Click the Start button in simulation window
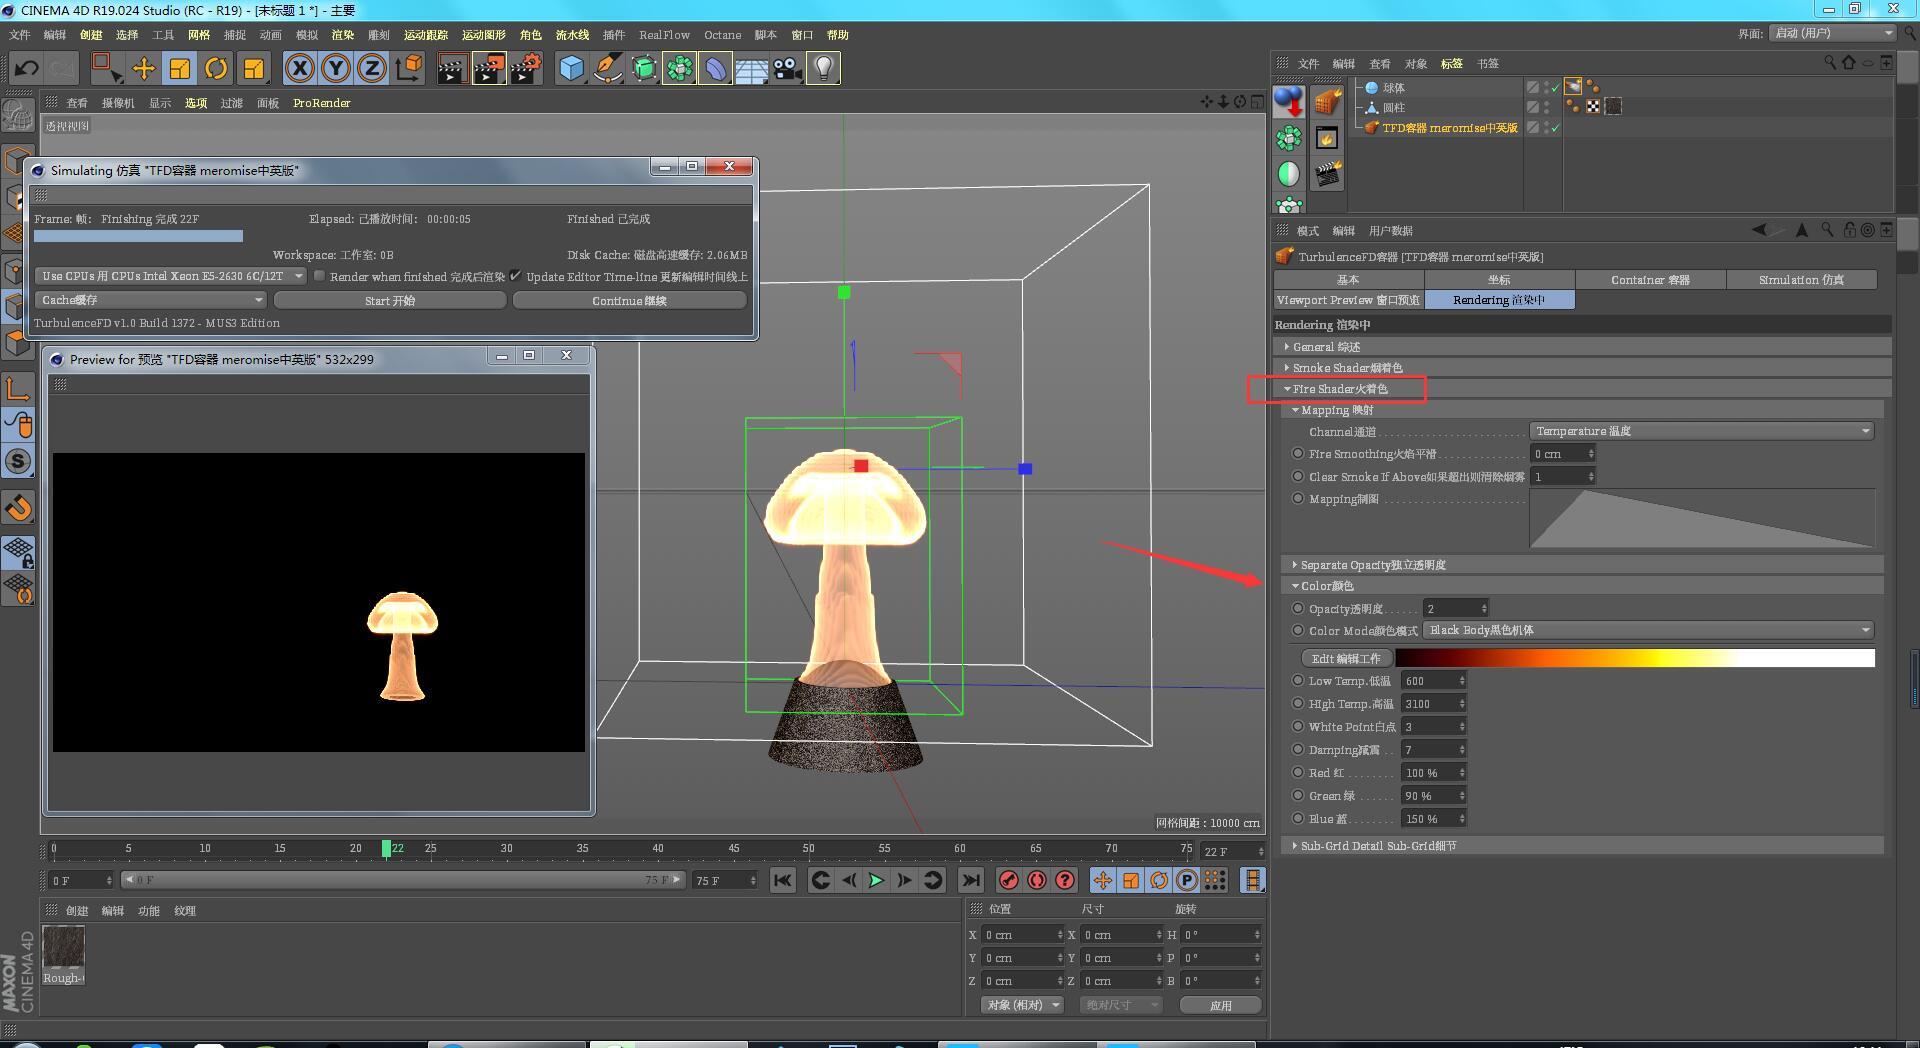 pyautogui.click(x=389, y=300)
